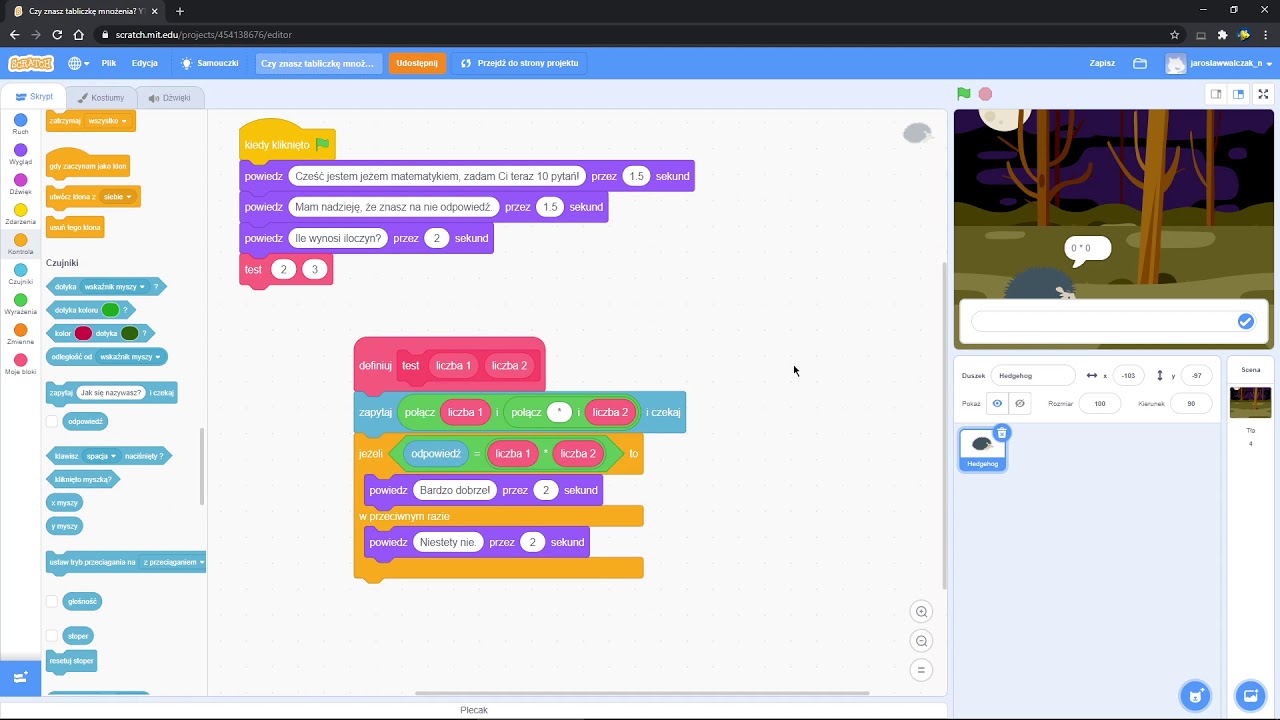The image size is (1280, 720).
Task: Open the z przeciąganiem dropdown
Action: pos(173,562)
